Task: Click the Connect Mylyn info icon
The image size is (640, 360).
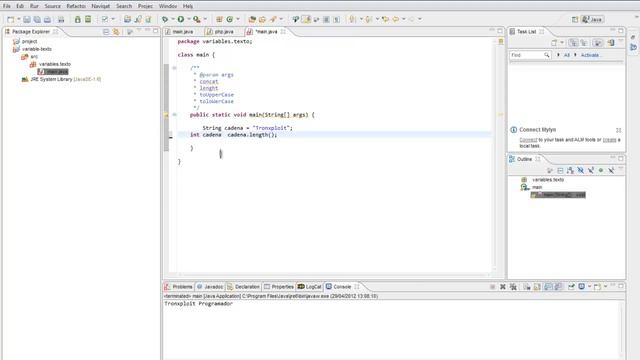Action: (x=513, y=130)
